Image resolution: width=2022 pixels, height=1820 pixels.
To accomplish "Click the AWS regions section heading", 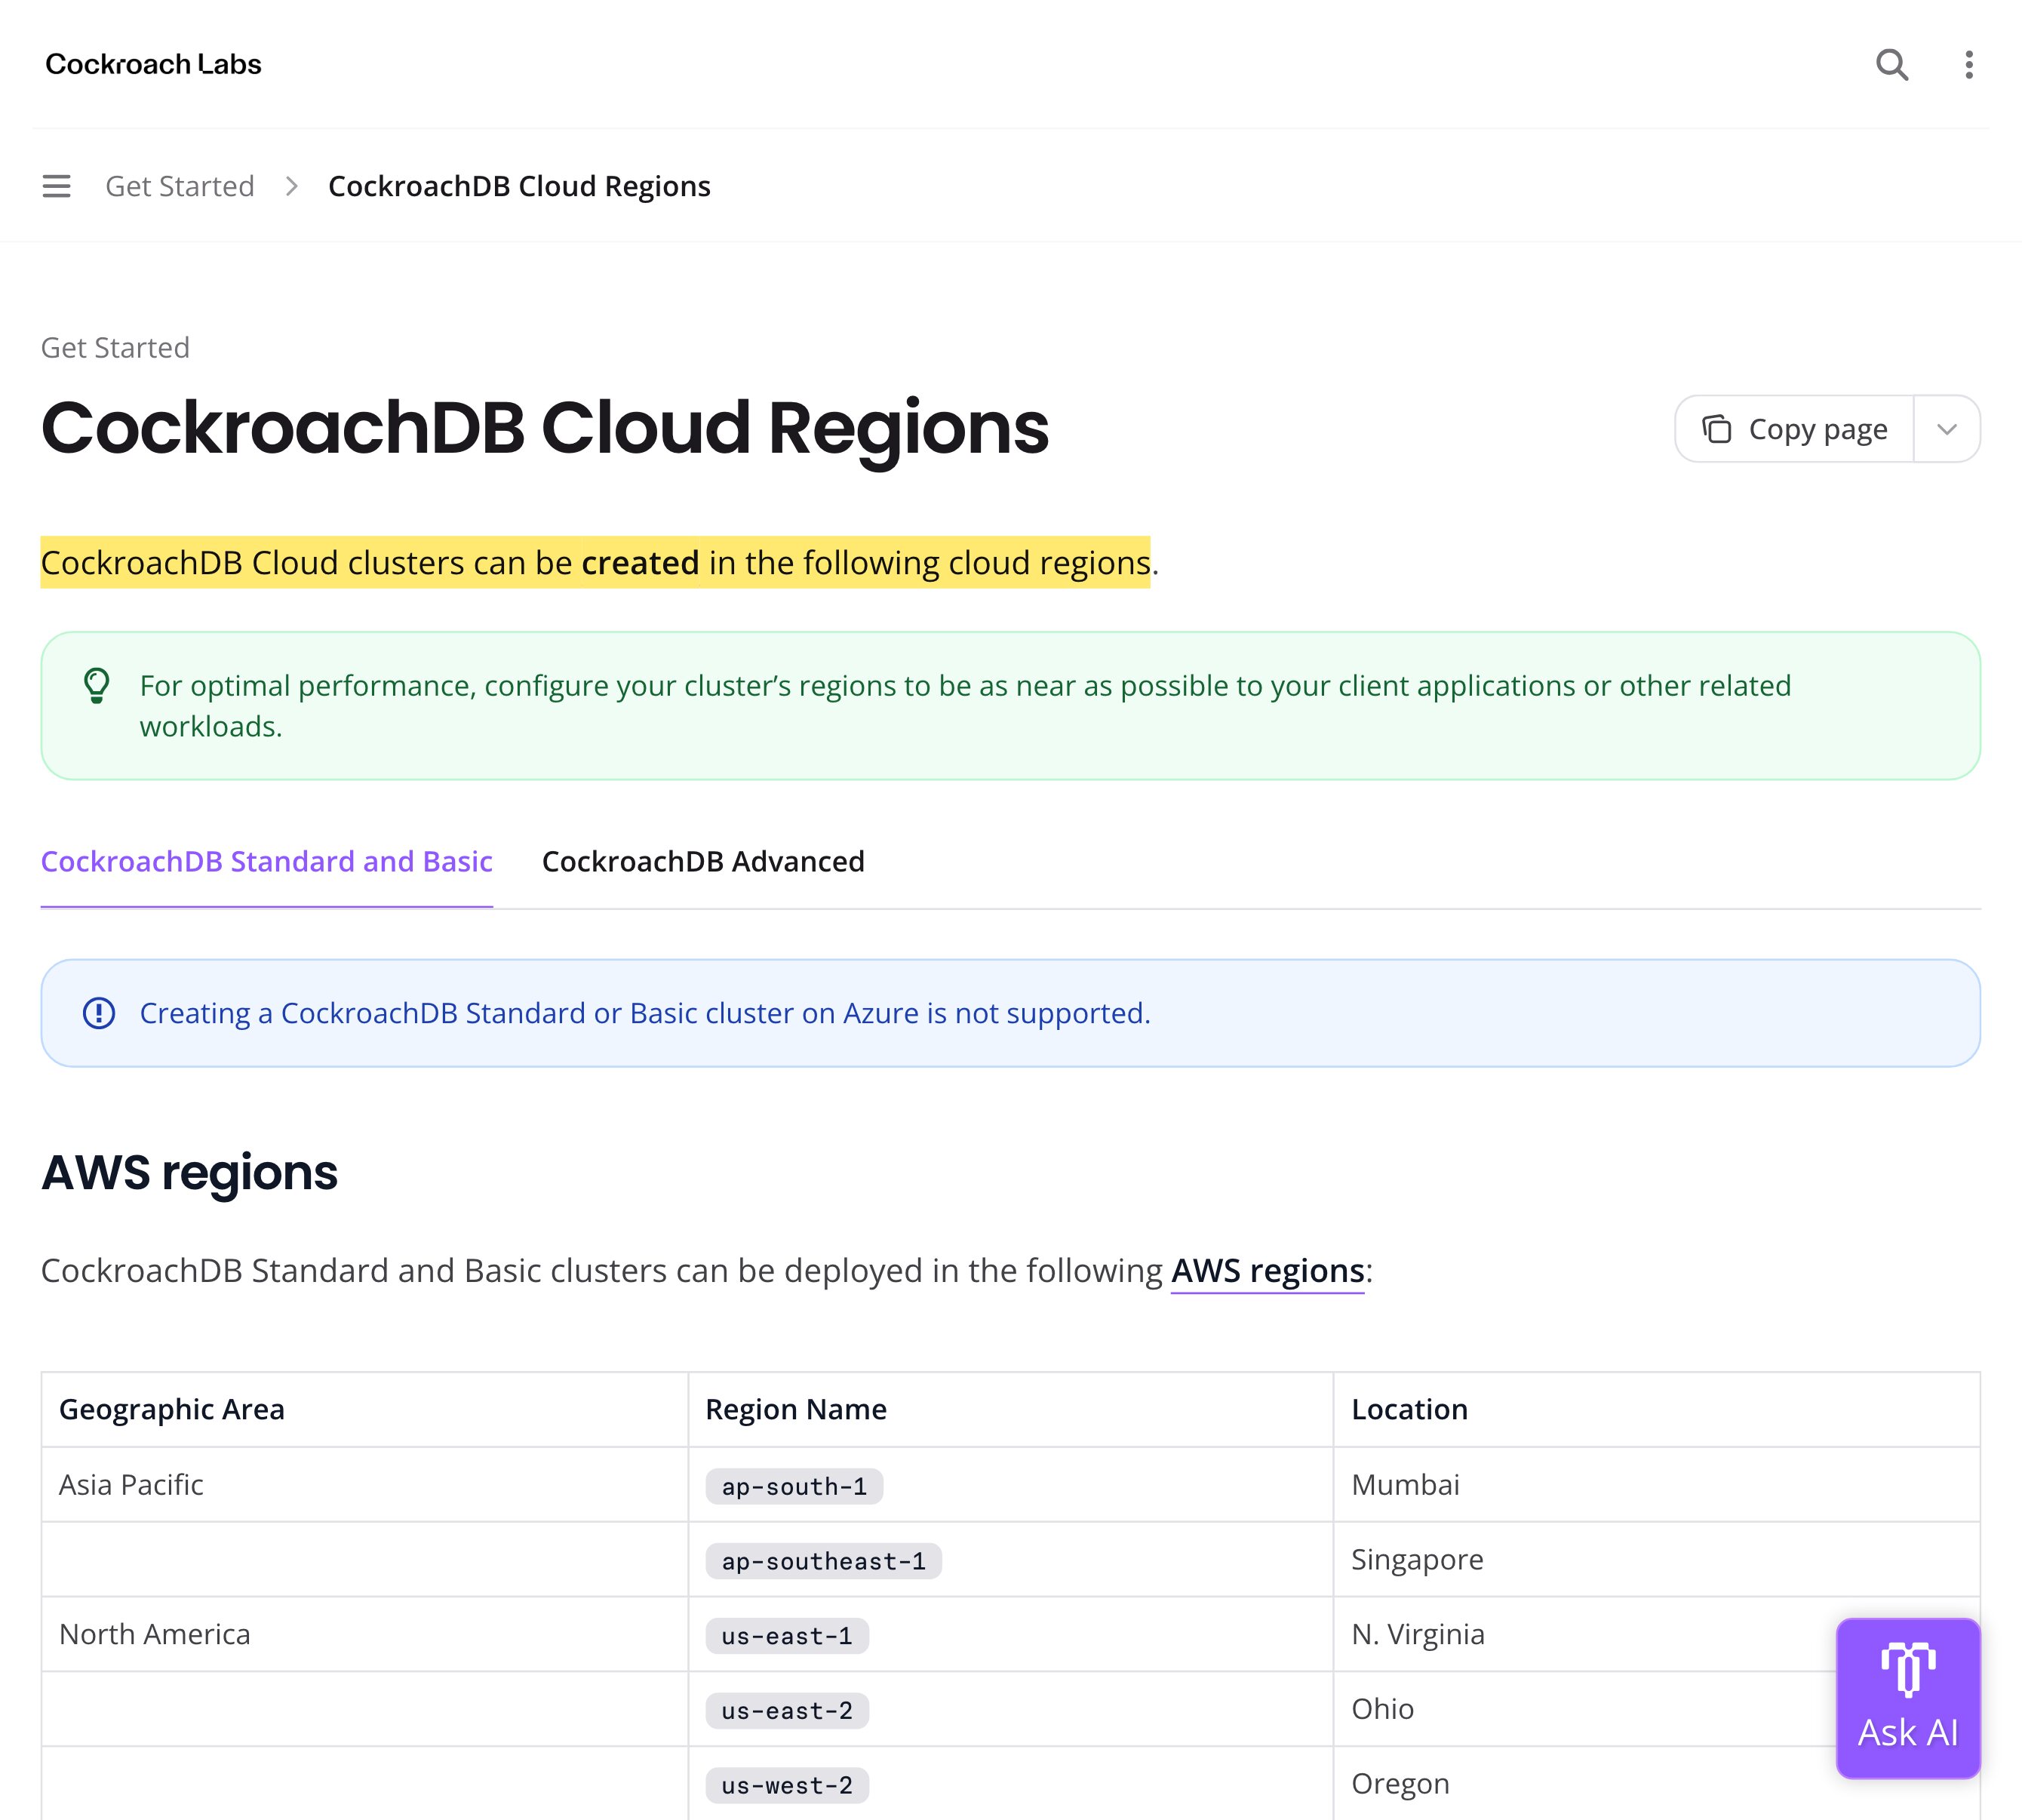I will (x=190, y=1173).
